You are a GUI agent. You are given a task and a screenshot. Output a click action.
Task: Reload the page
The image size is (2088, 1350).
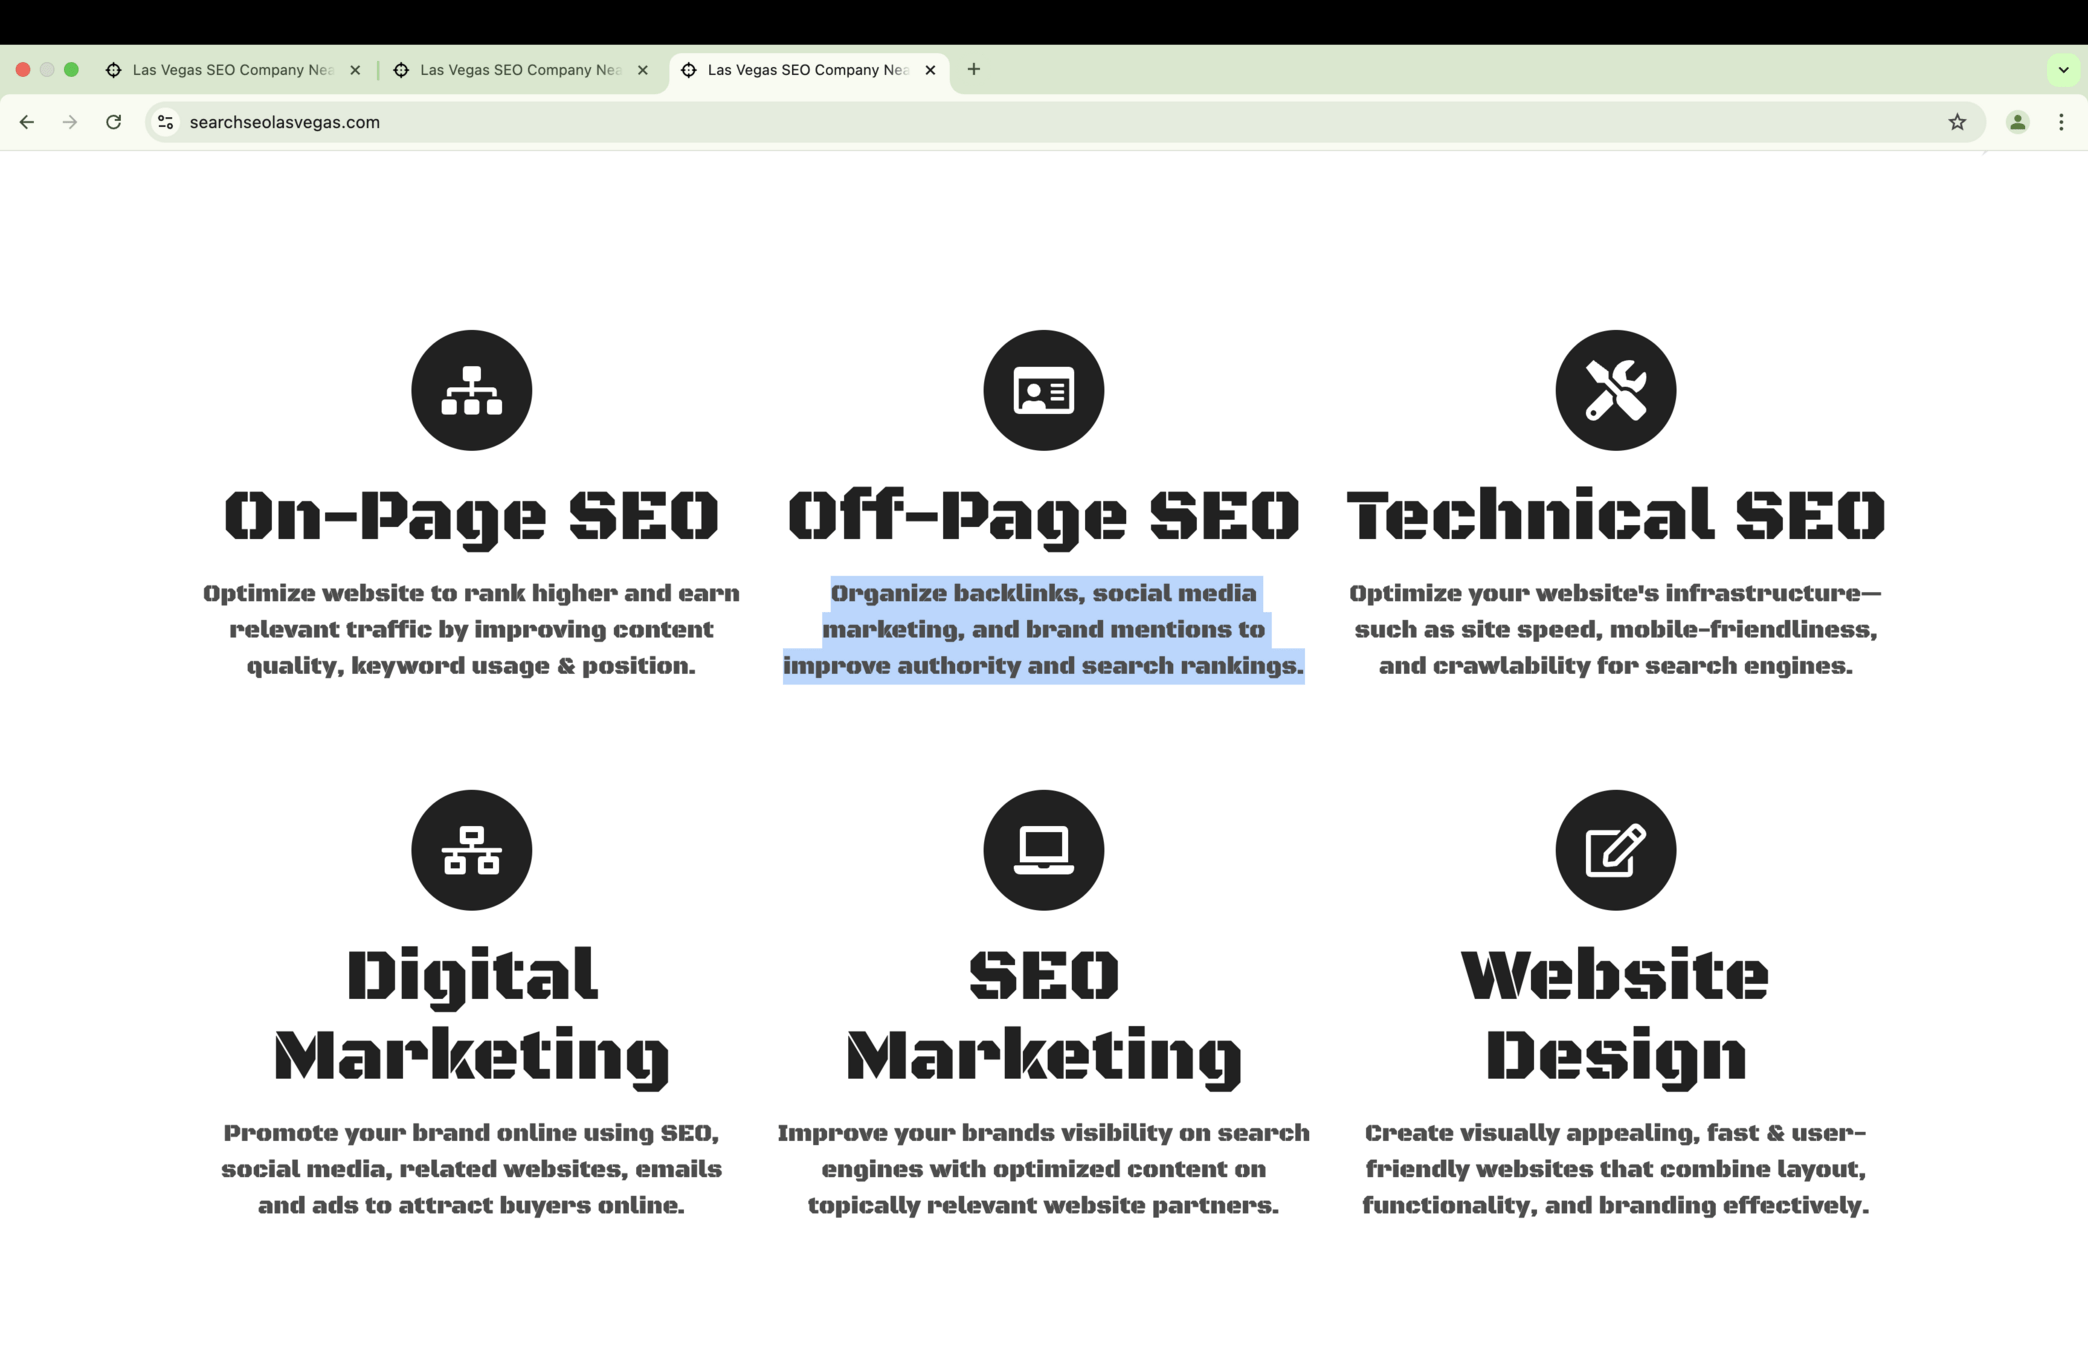(x=114, y=122)
